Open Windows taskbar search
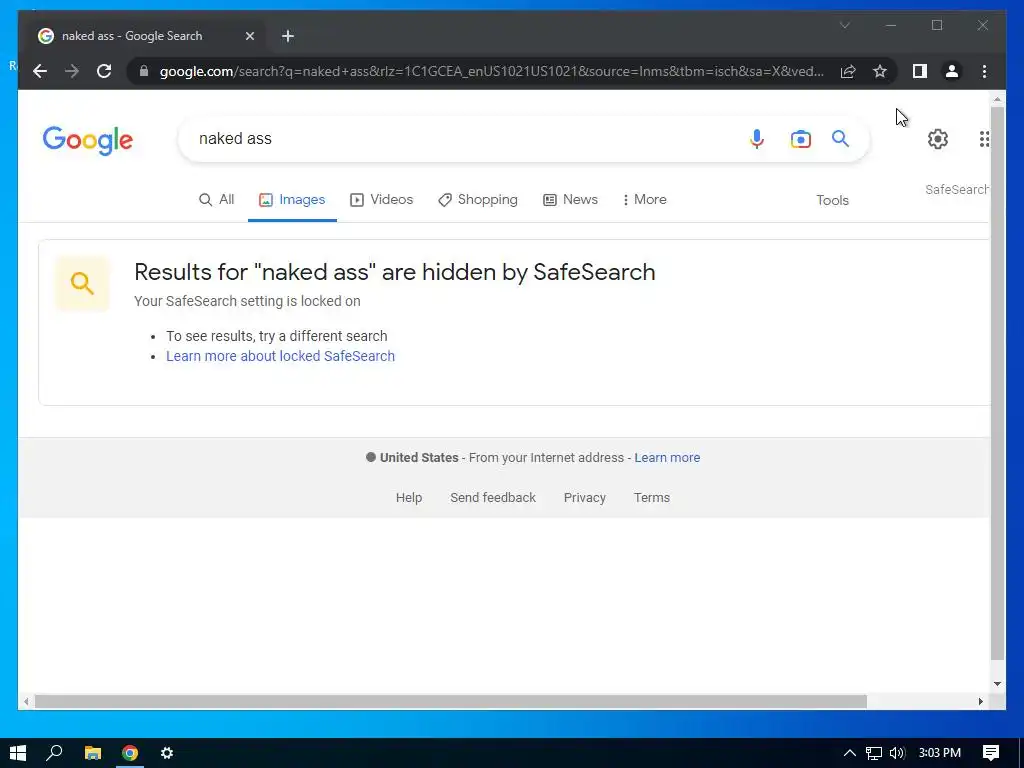Viewport: 1024px width, 768px height. [x=54, y=753]
